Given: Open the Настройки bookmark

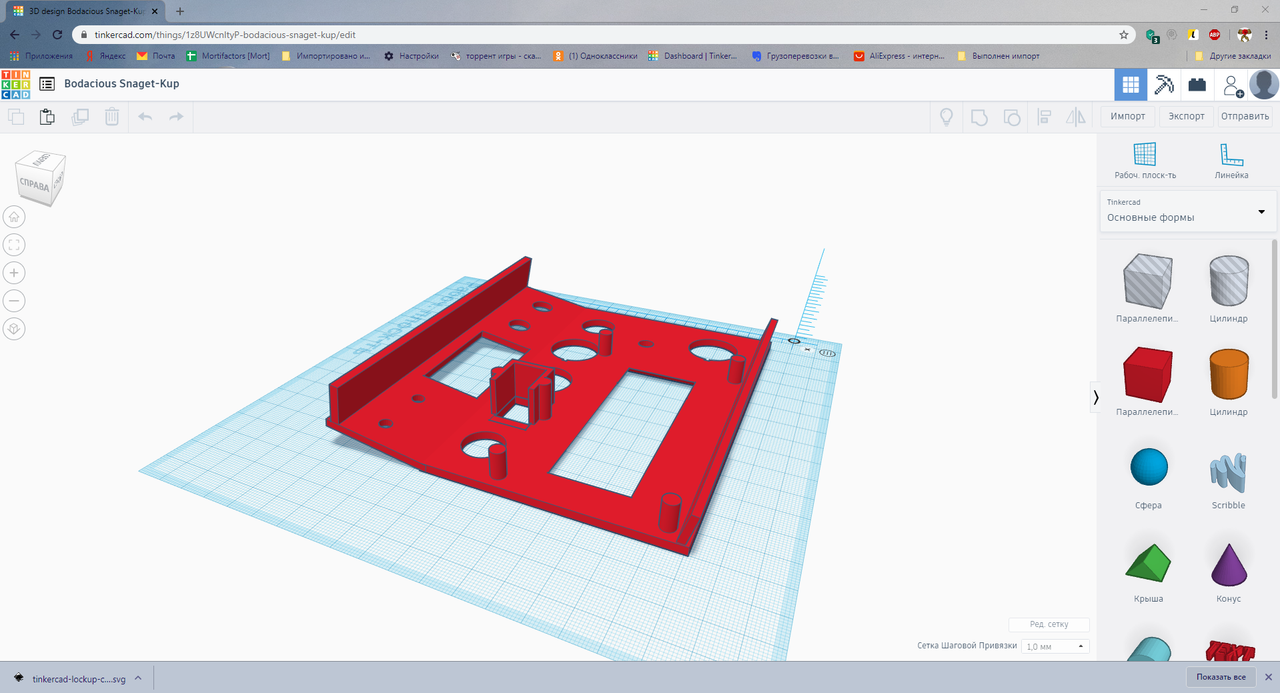Looking at the screenshot, I should click(411, 56).
